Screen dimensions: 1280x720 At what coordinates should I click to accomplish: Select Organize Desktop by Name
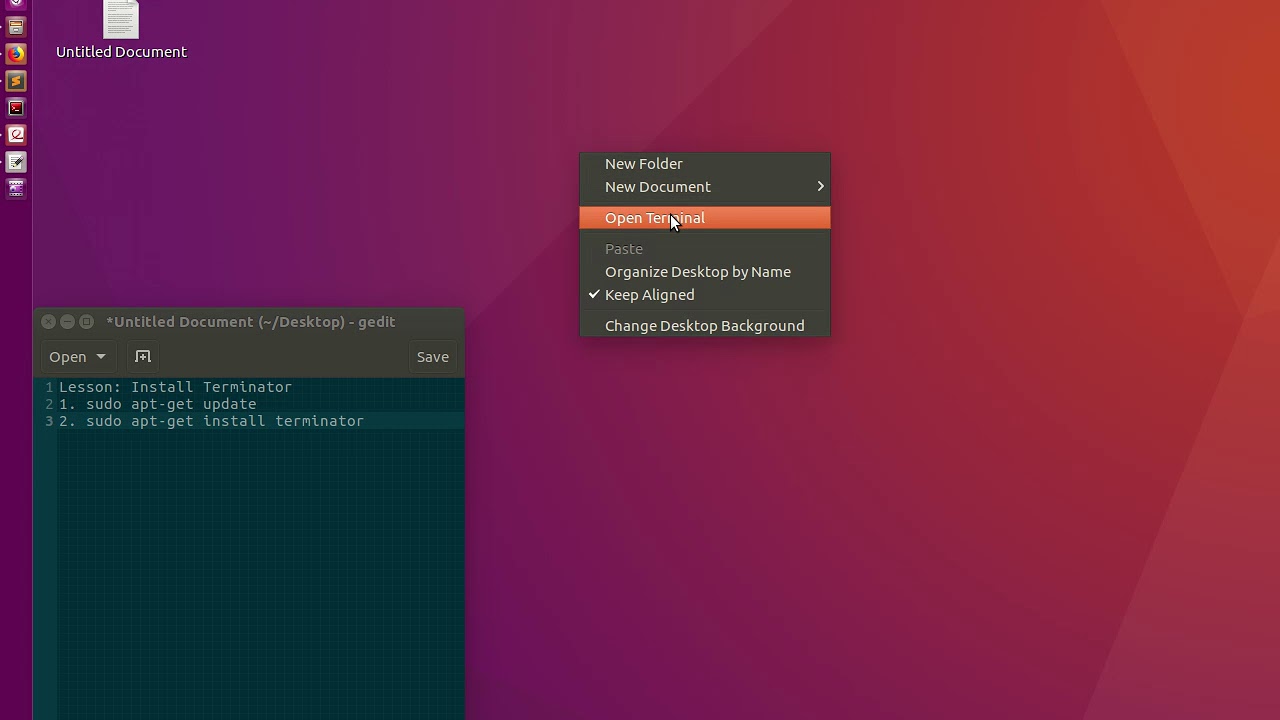pos(705,272)
